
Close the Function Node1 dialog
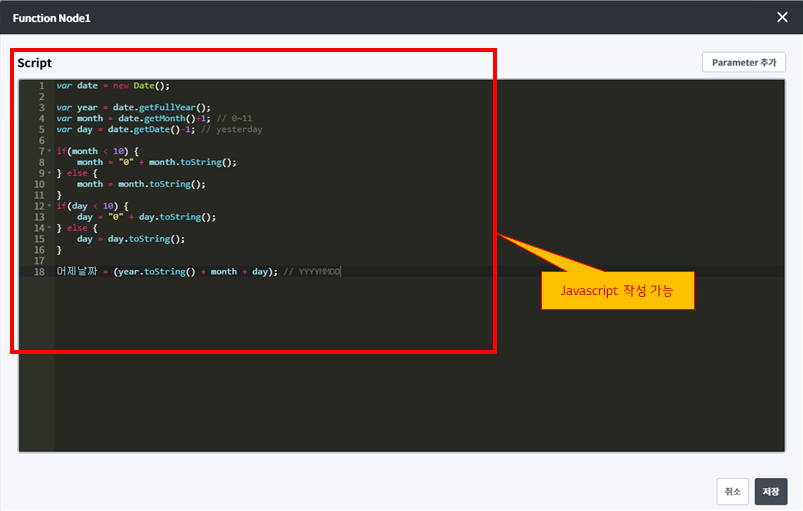tap(782, 17)
